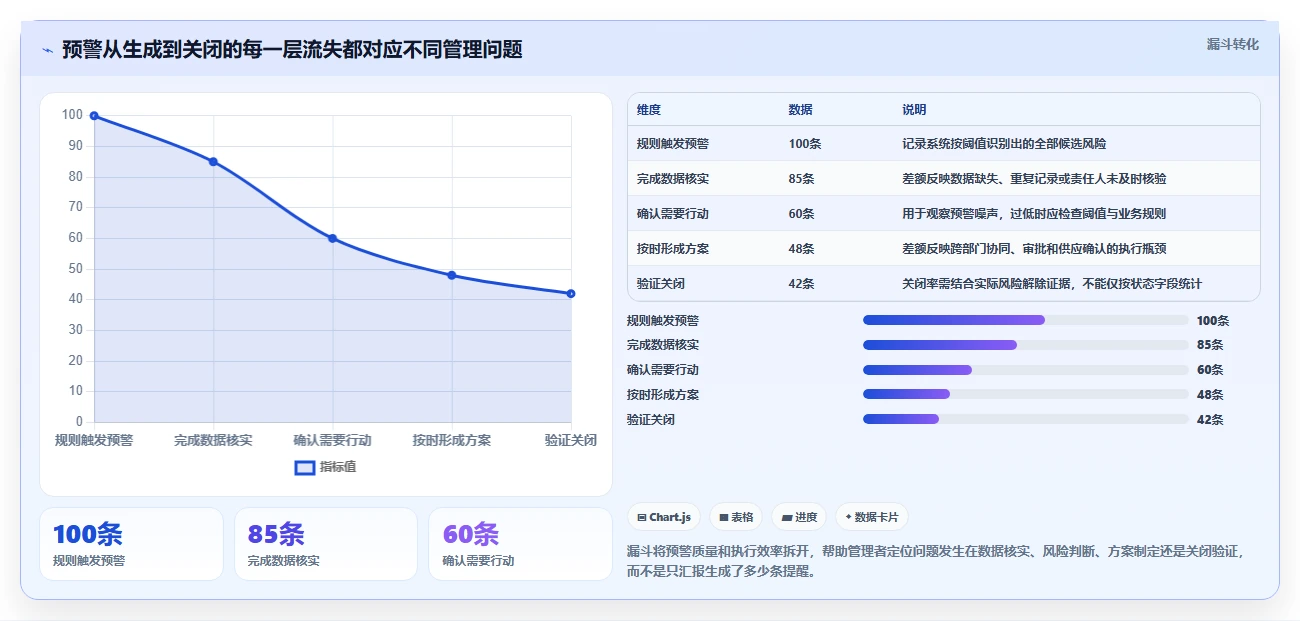
Task: Click the icon in Chart.js chip
Action: [x=641, y=518]
